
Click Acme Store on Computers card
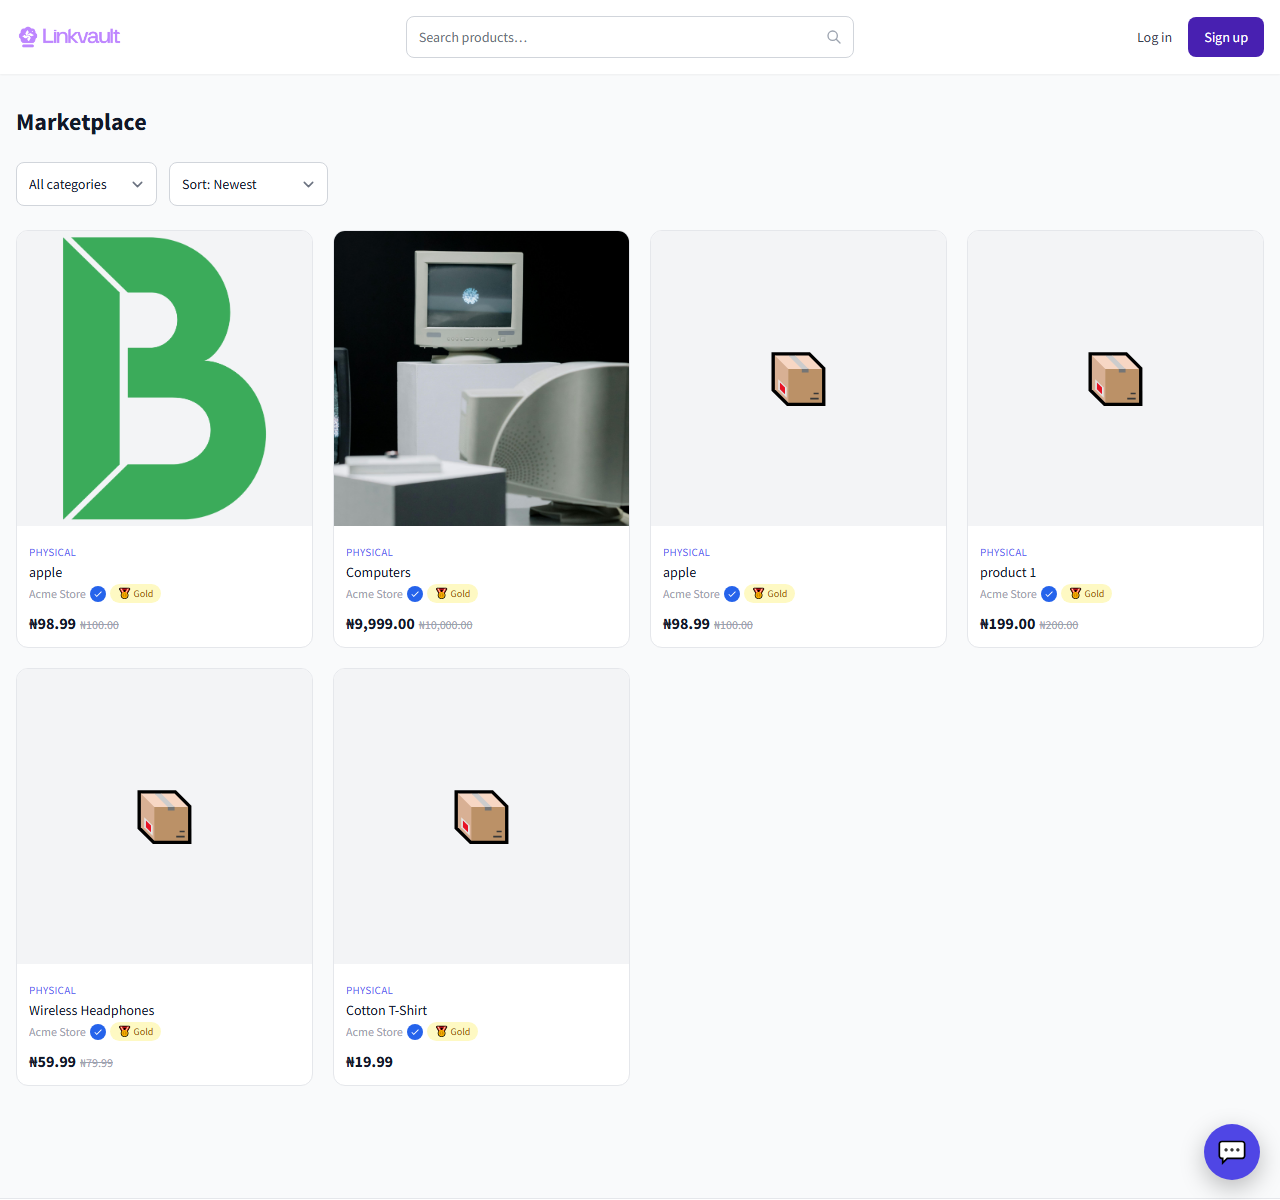374,594
